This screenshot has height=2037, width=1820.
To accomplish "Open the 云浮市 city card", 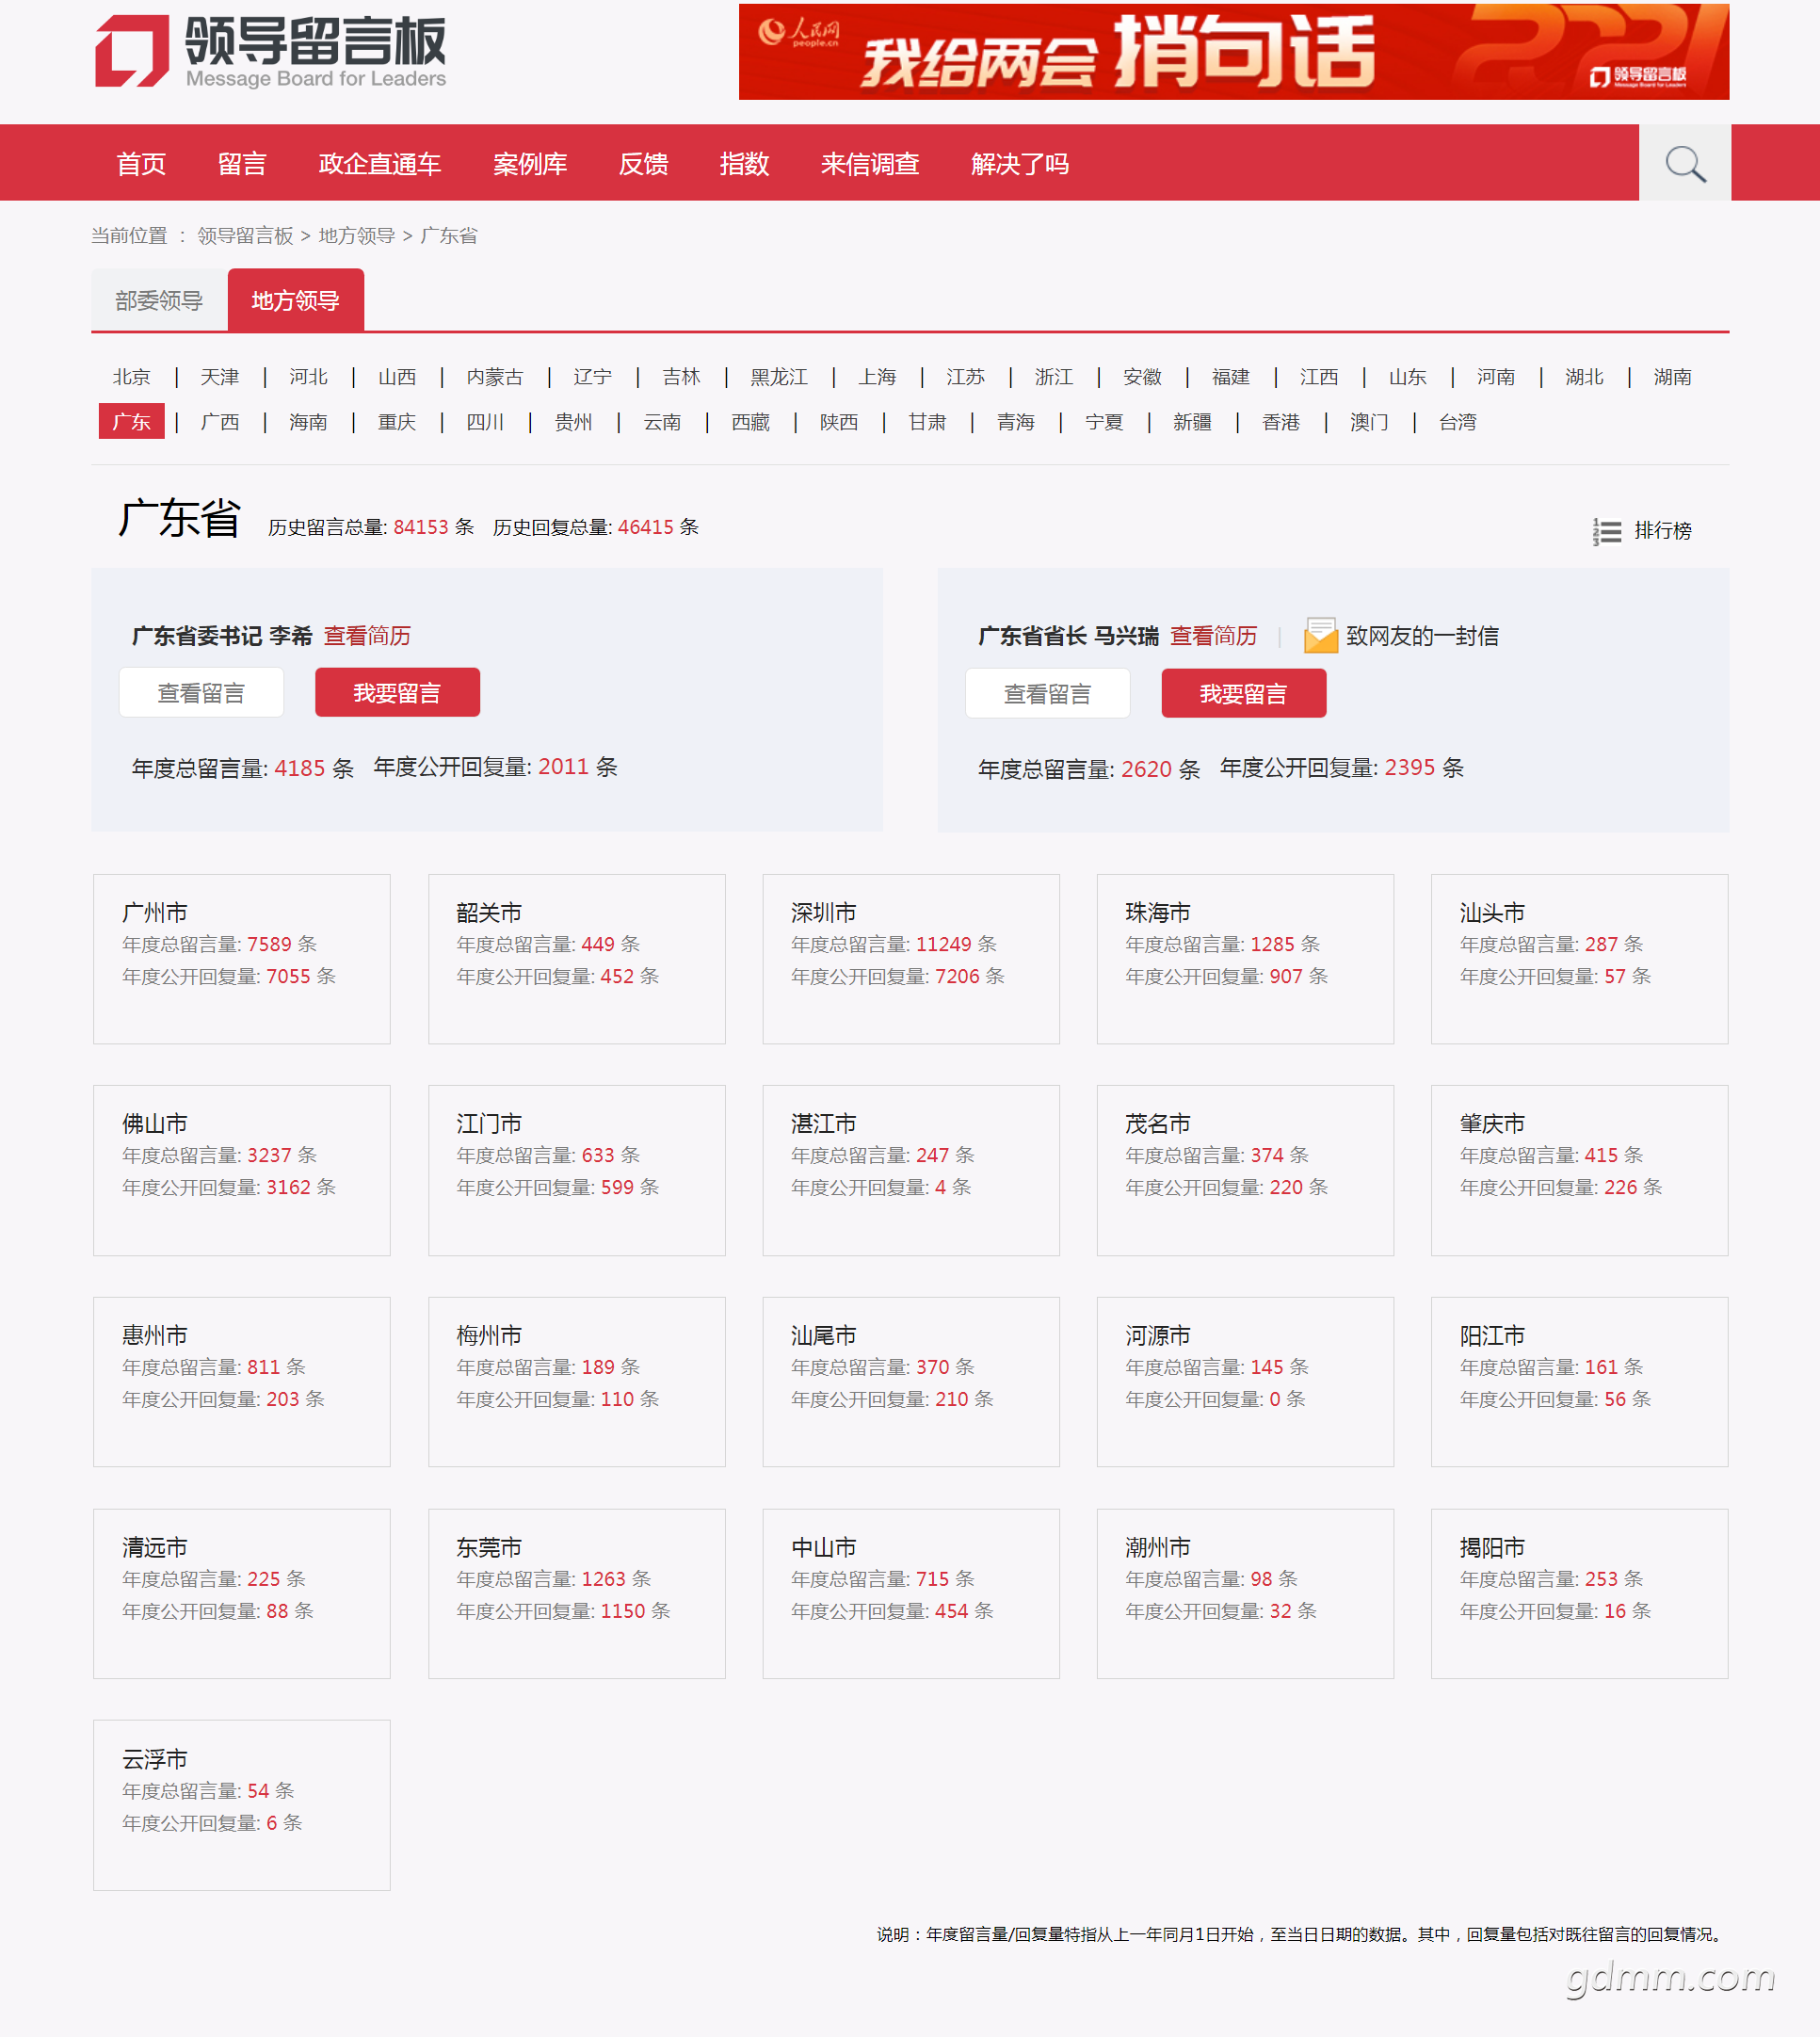I will (242, 1805).
